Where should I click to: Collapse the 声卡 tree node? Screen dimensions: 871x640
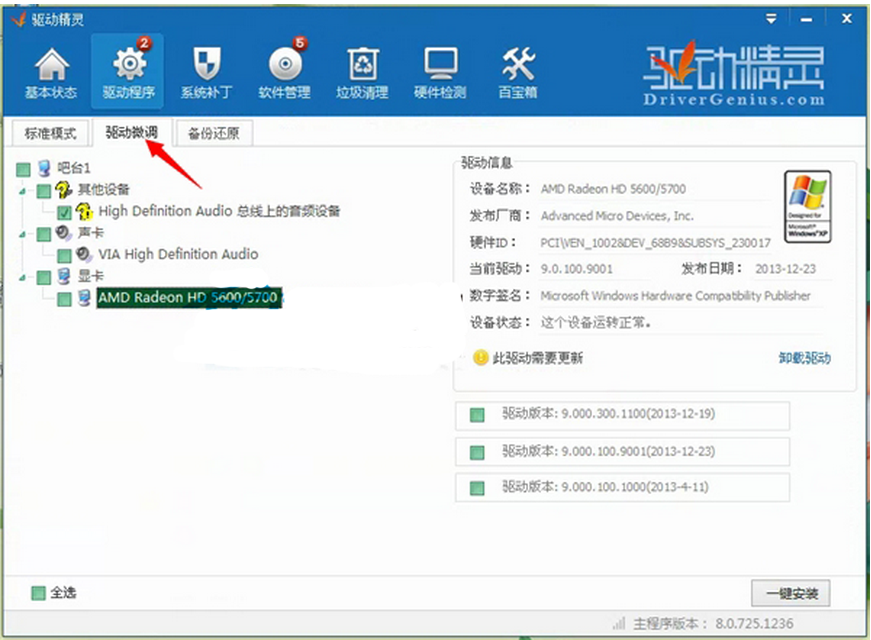coord(23,234)
